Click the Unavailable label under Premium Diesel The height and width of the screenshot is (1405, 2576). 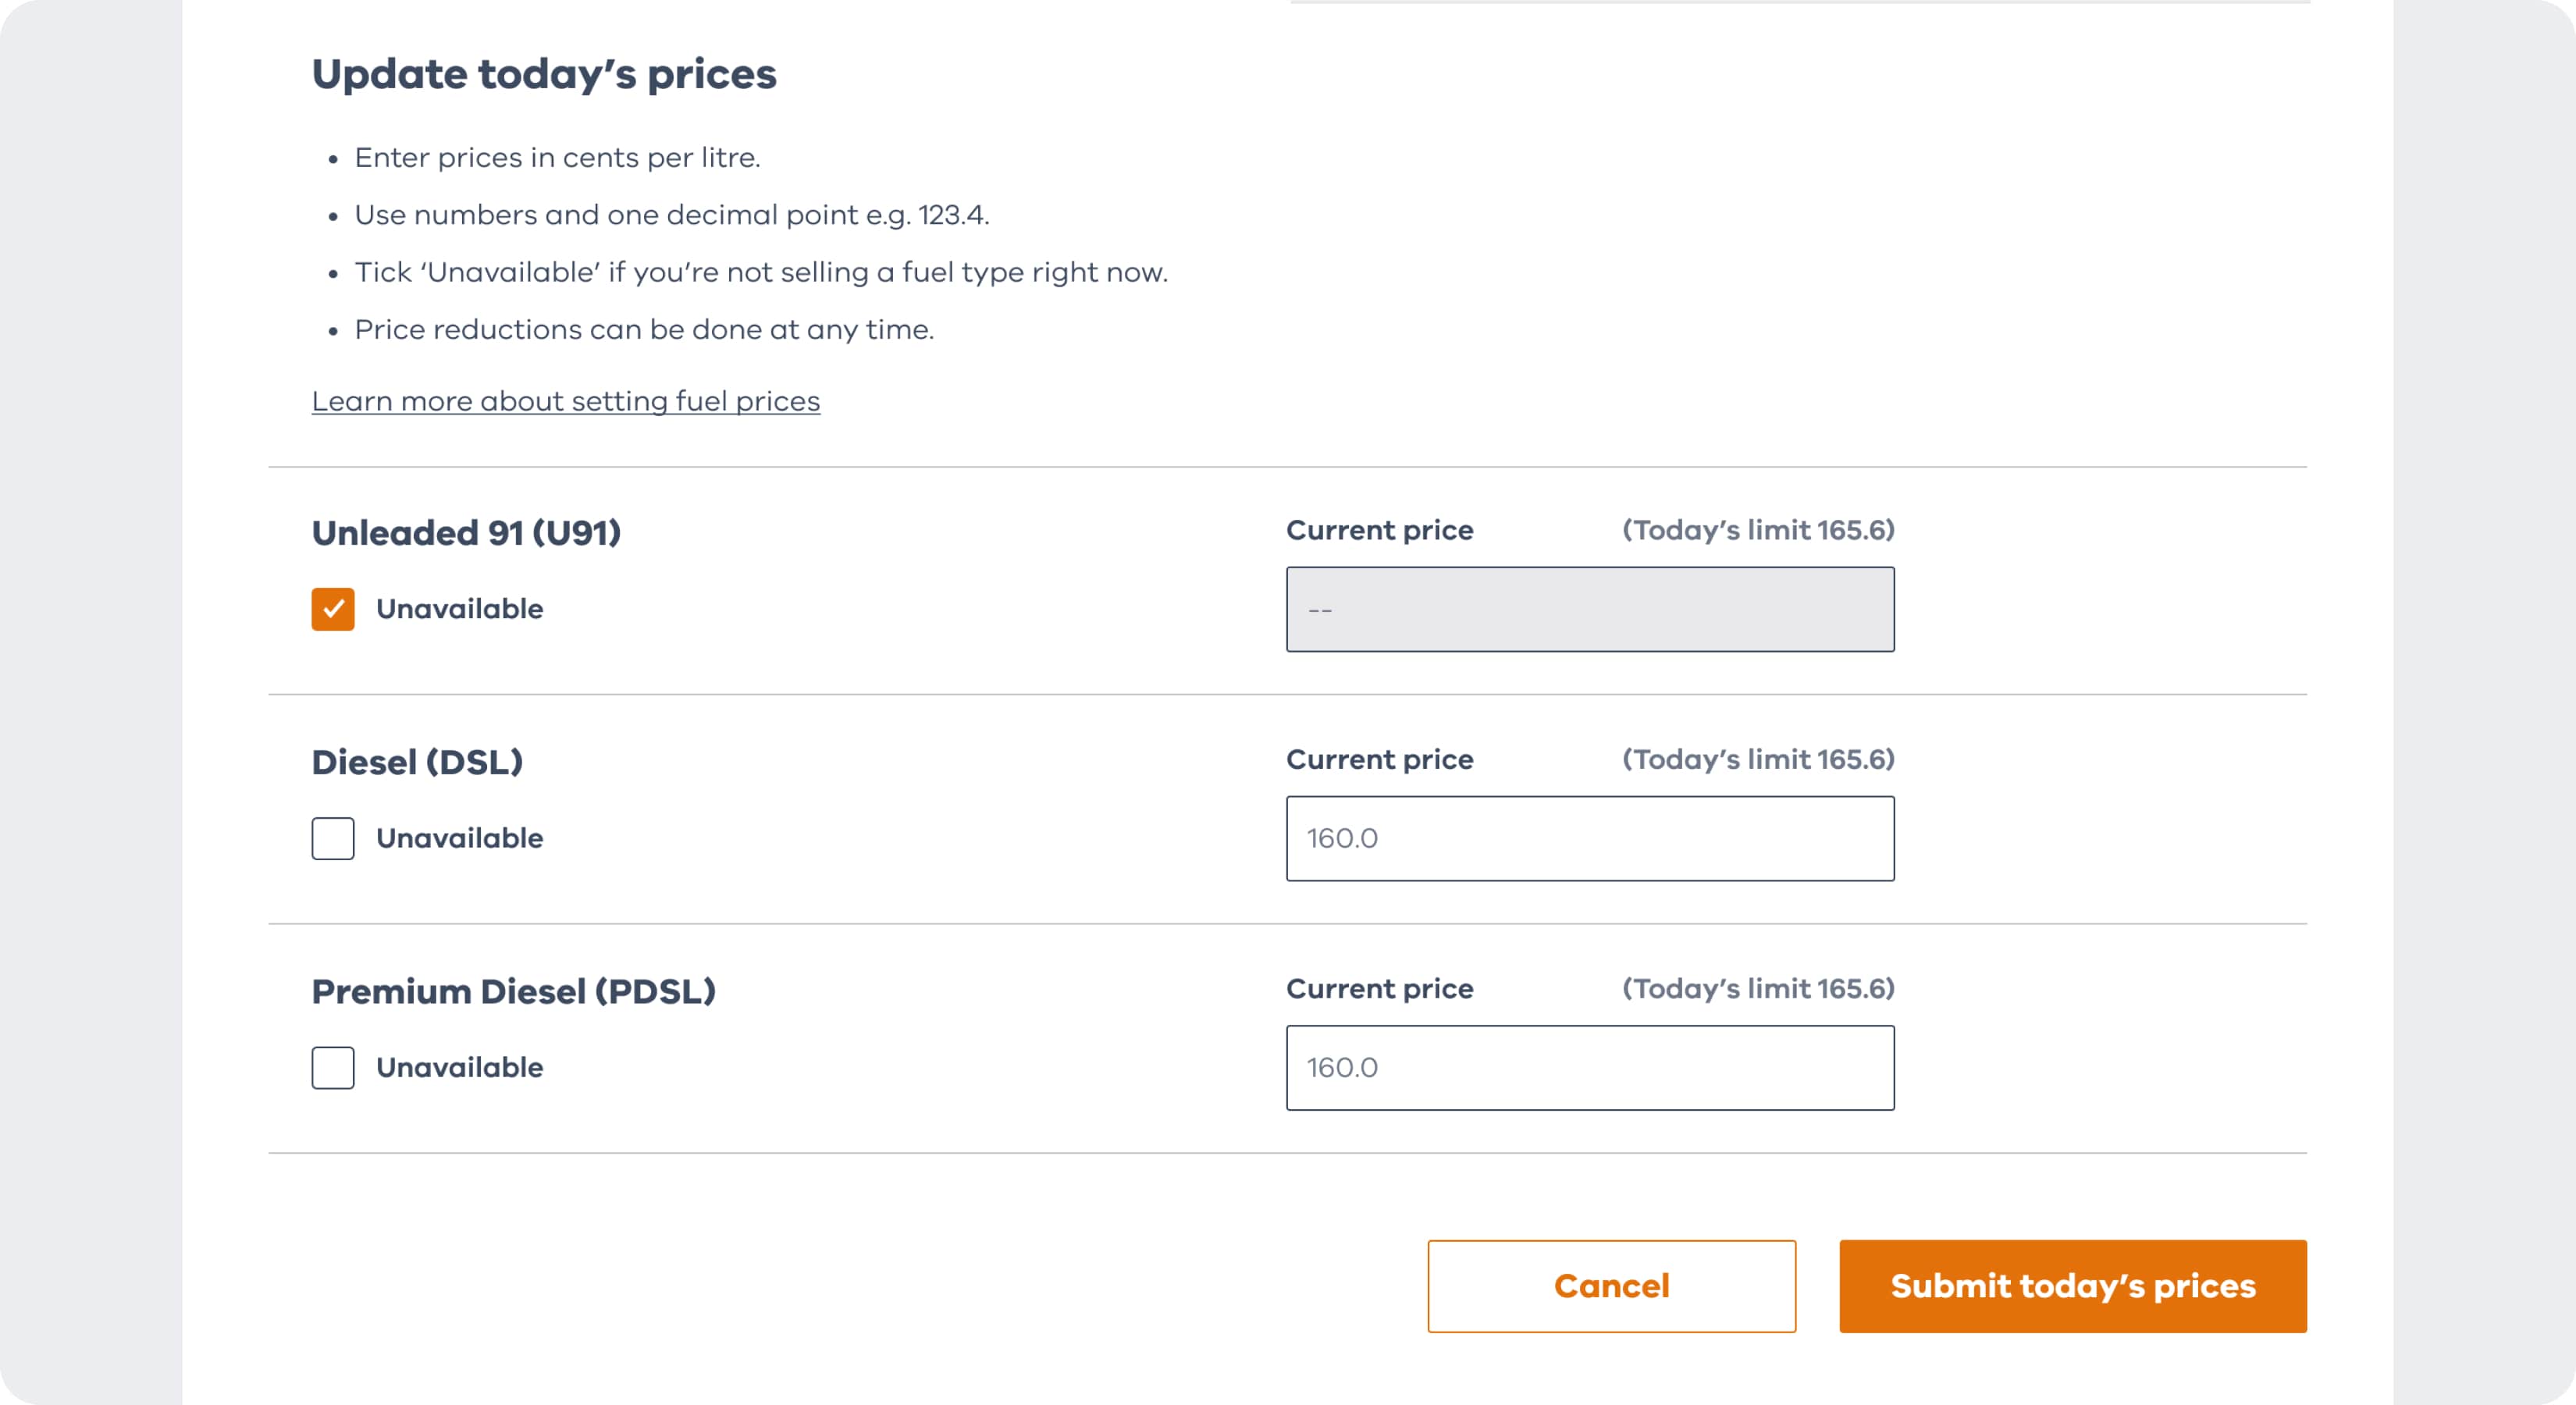click(x=459, y=1067)
